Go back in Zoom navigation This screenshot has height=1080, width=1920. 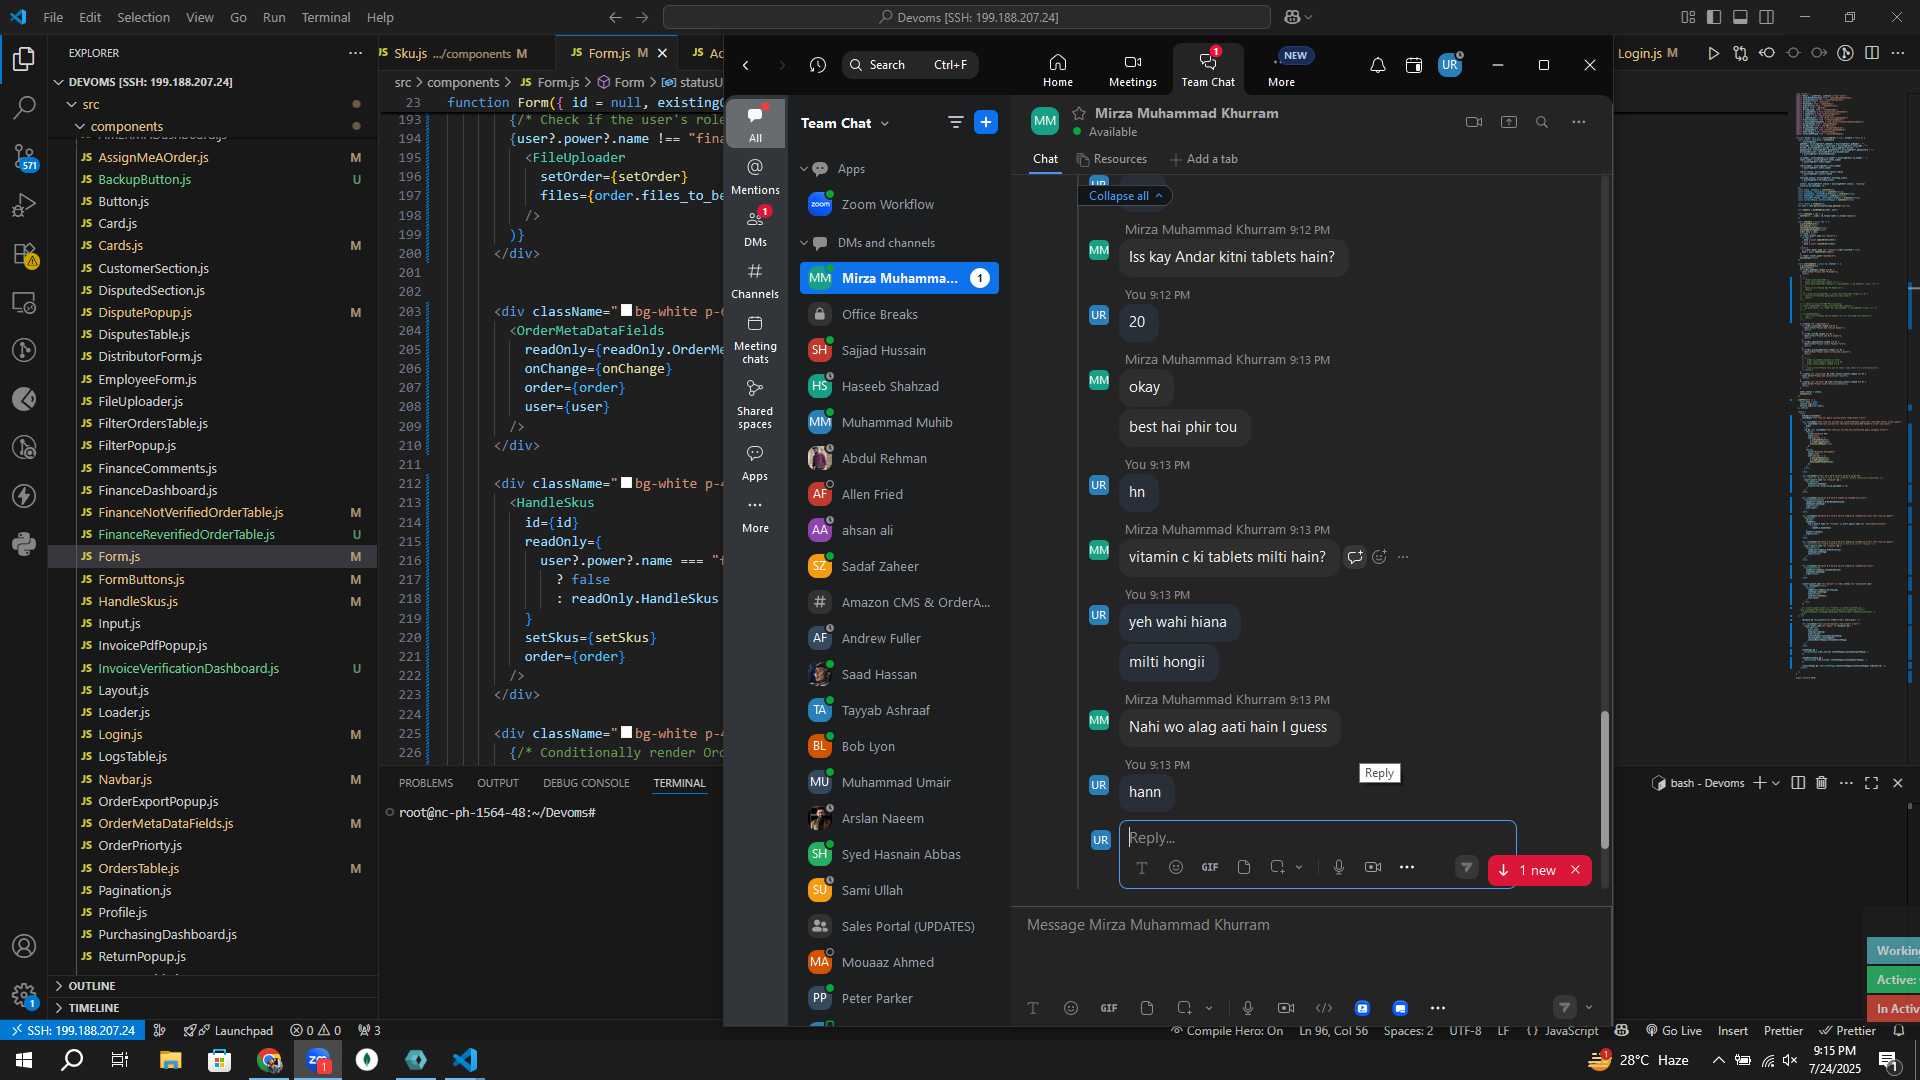746,65
